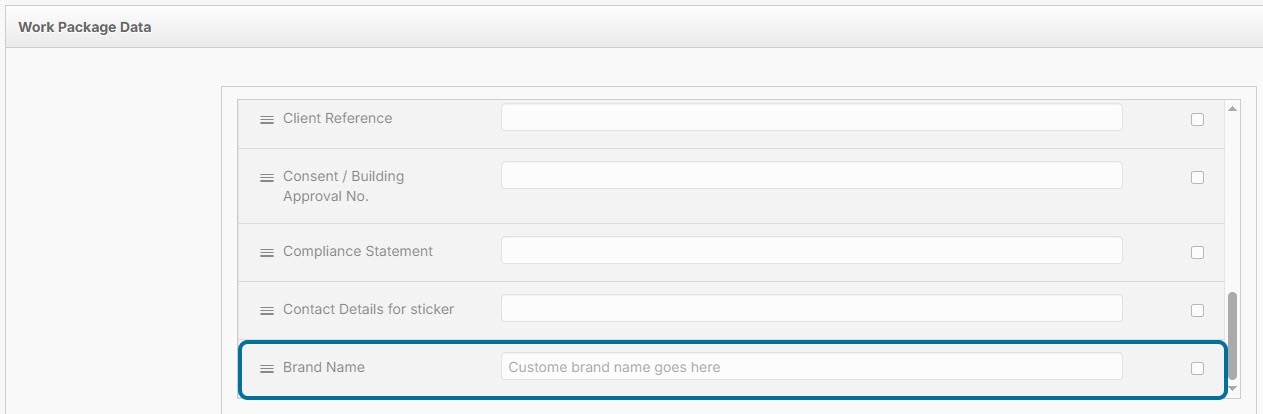
Task: Check the Compliance Statement checkbox
Action: (x=1197, y=252)
